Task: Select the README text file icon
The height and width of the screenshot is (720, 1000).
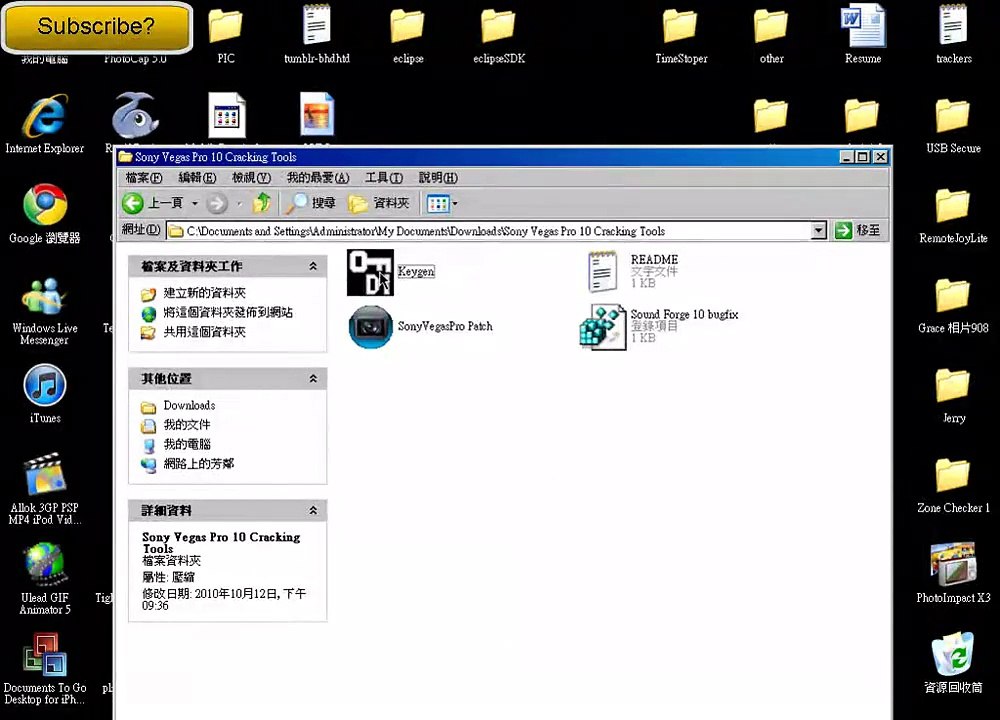Action: point(603,272)
